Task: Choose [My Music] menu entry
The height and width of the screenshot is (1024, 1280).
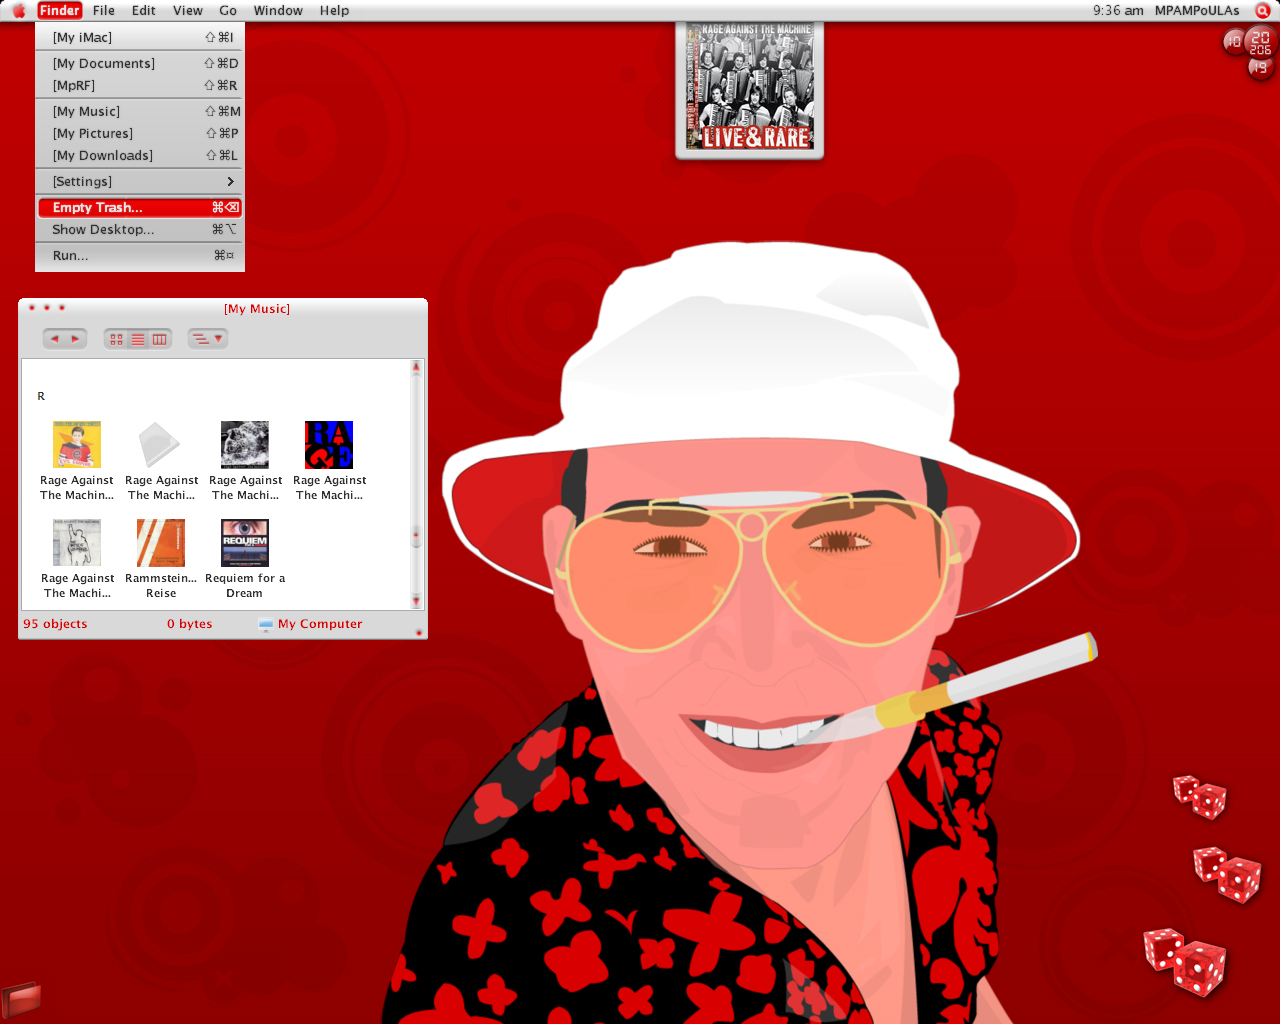Action: (140, 111)
